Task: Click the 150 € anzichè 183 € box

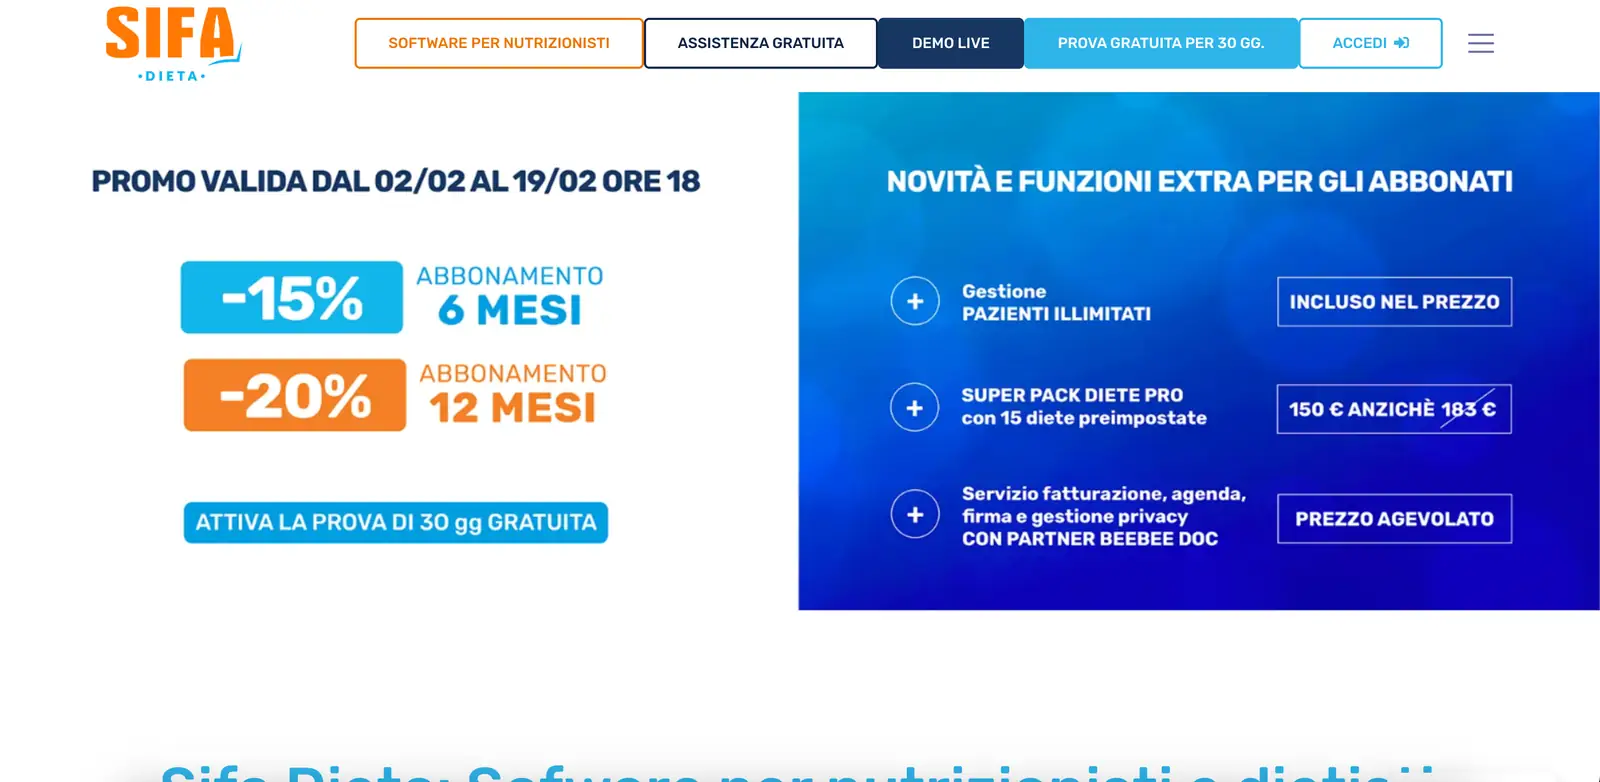Action: pyautogui.click(x=1393, y=409)
